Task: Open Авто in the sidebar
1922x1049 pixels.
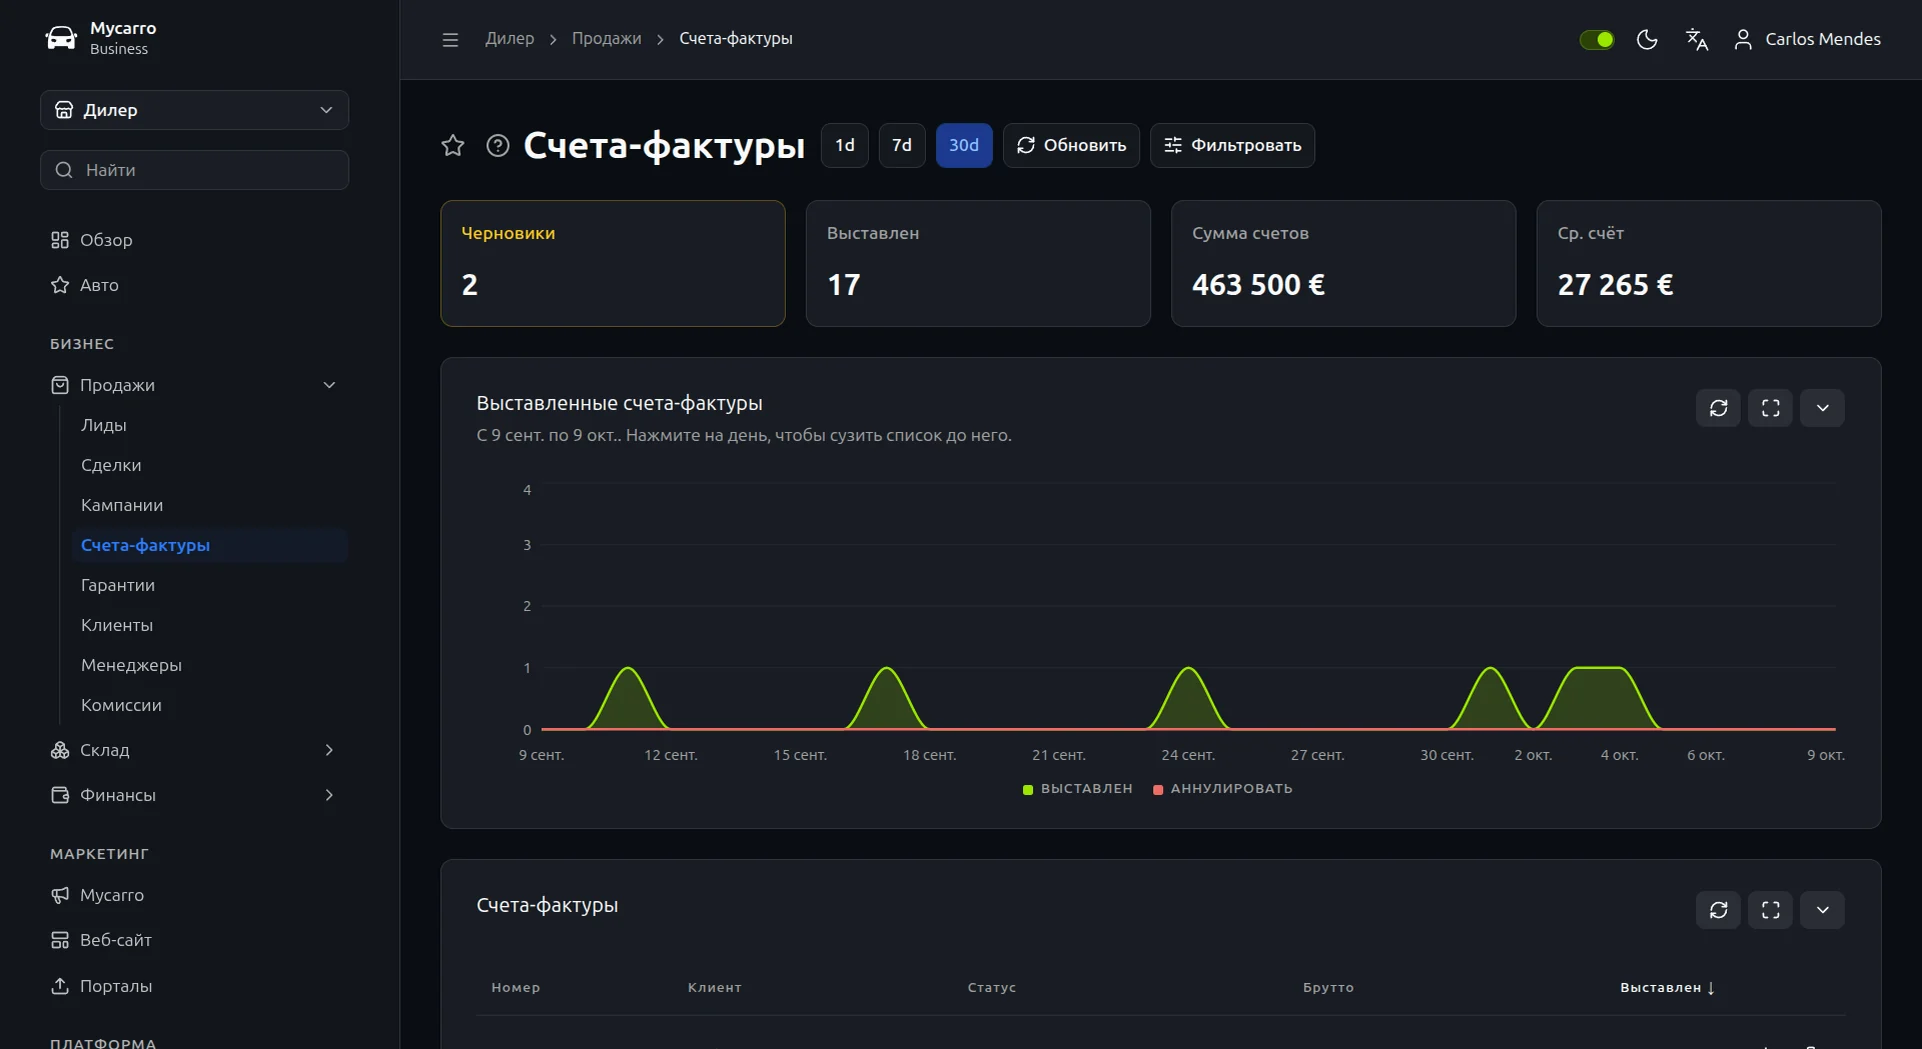Action: (194, 285)
